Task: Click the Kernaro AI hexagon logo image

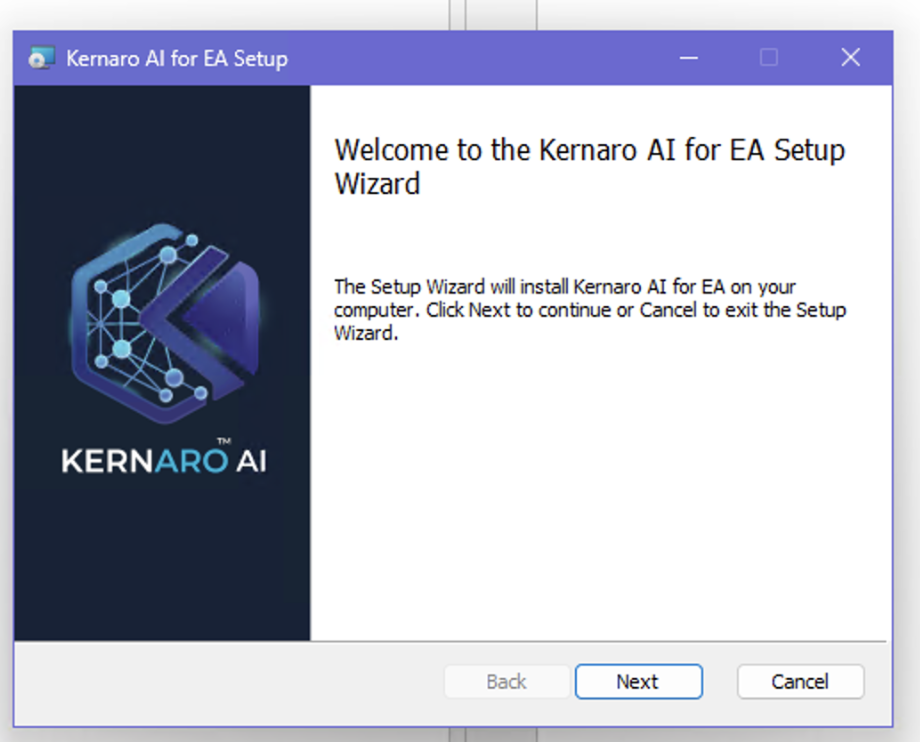Action: pos(165,323)
